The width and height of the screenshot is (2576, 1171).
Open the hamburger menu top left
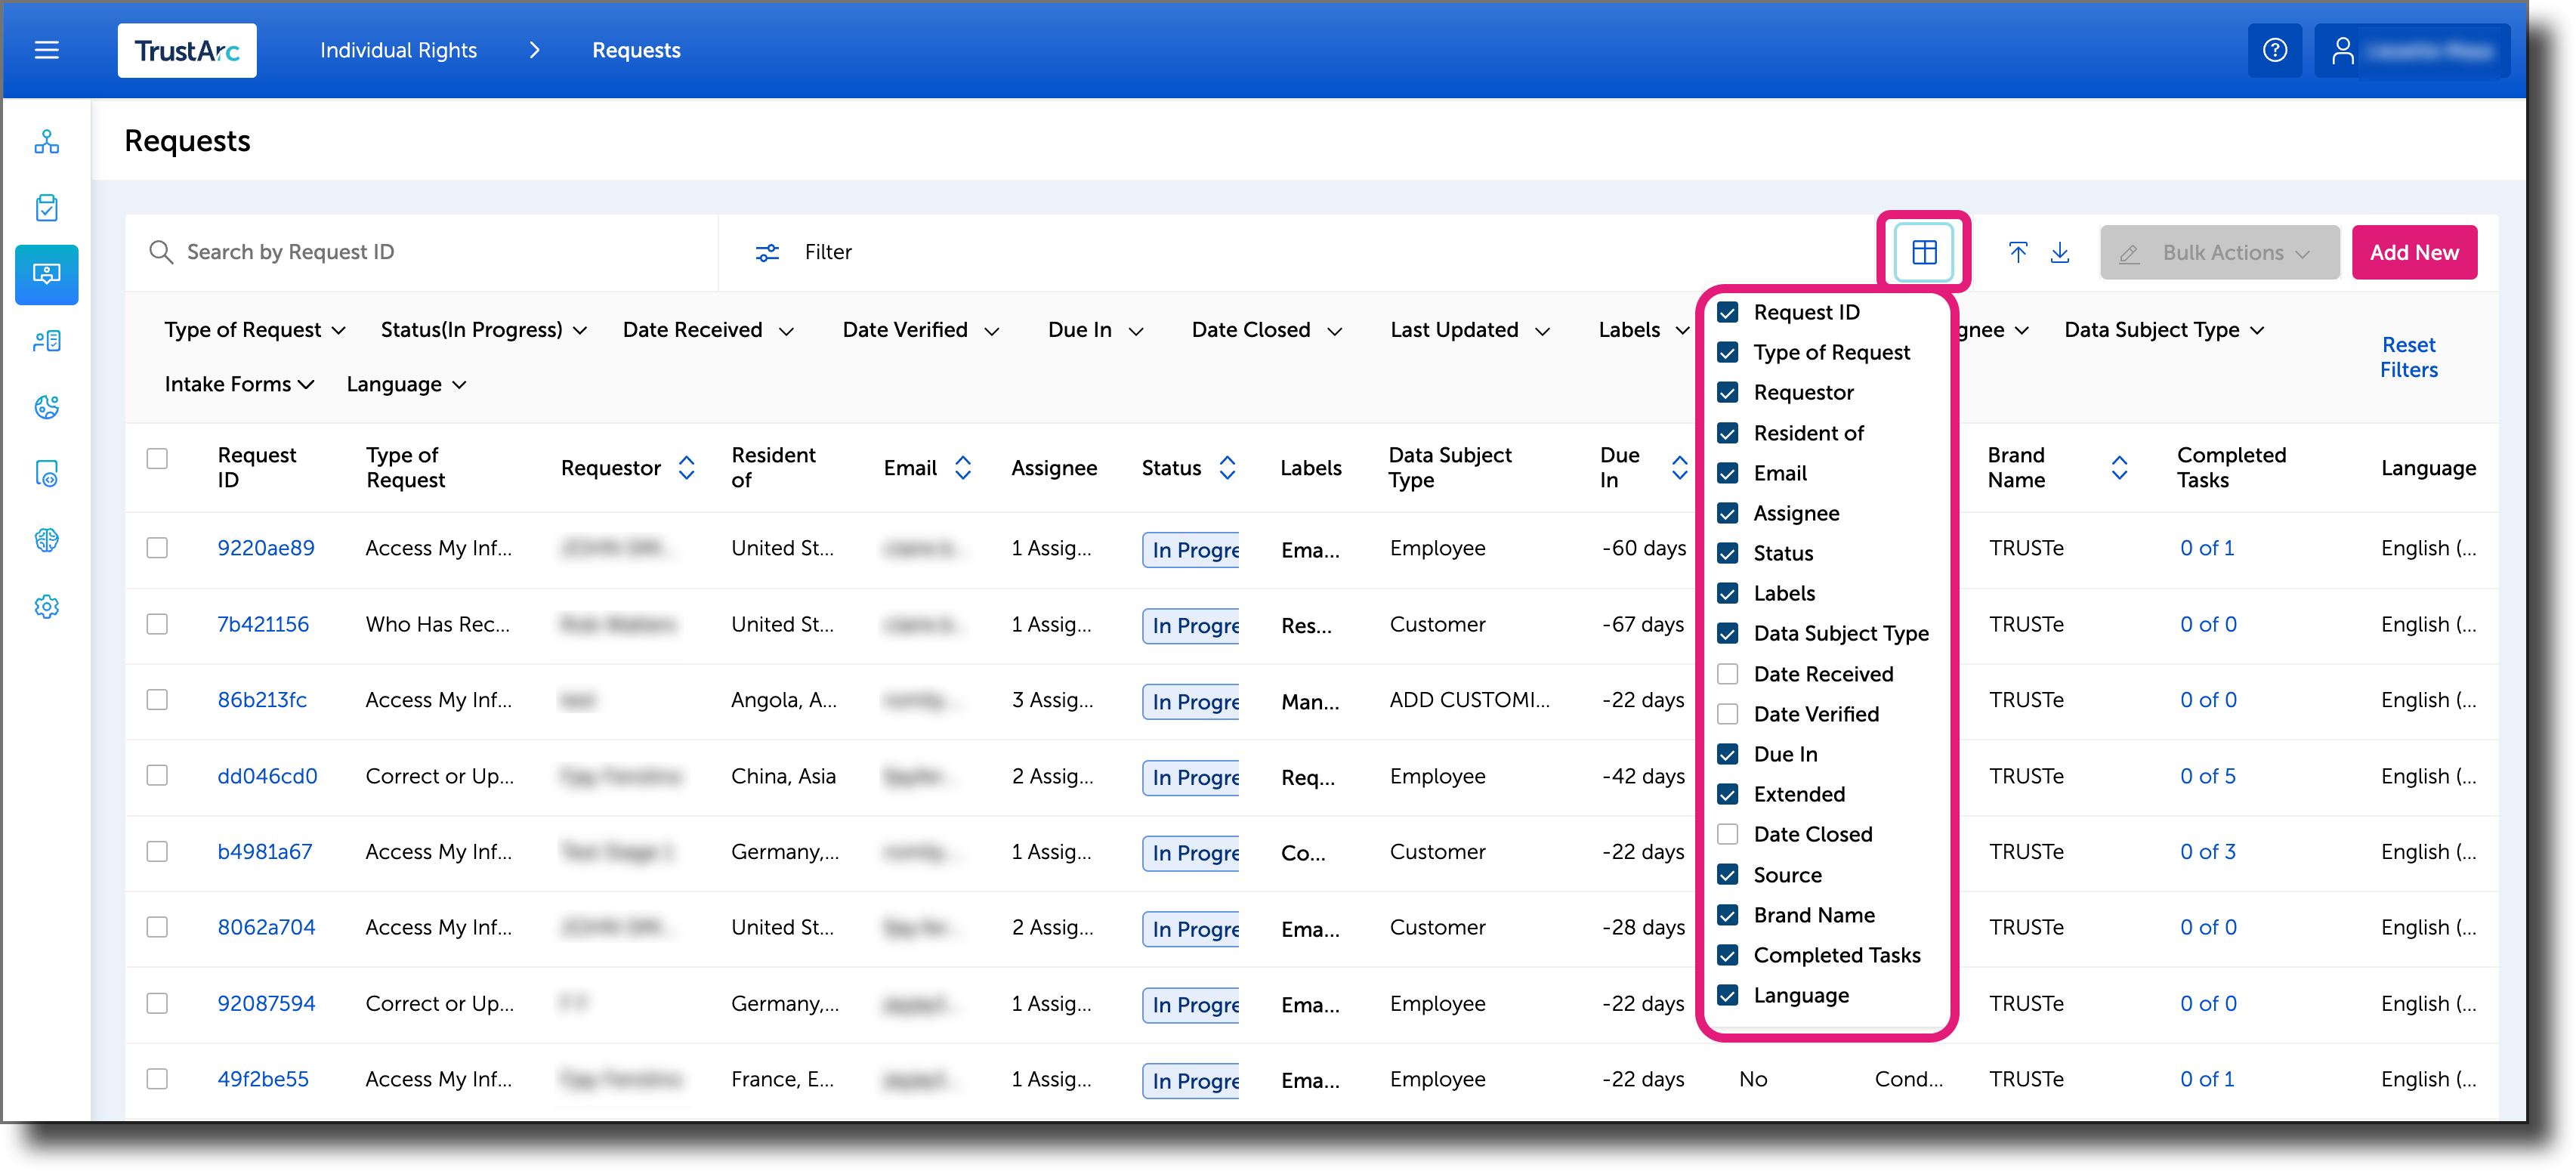pyautogui.click(x=46, y=50)
